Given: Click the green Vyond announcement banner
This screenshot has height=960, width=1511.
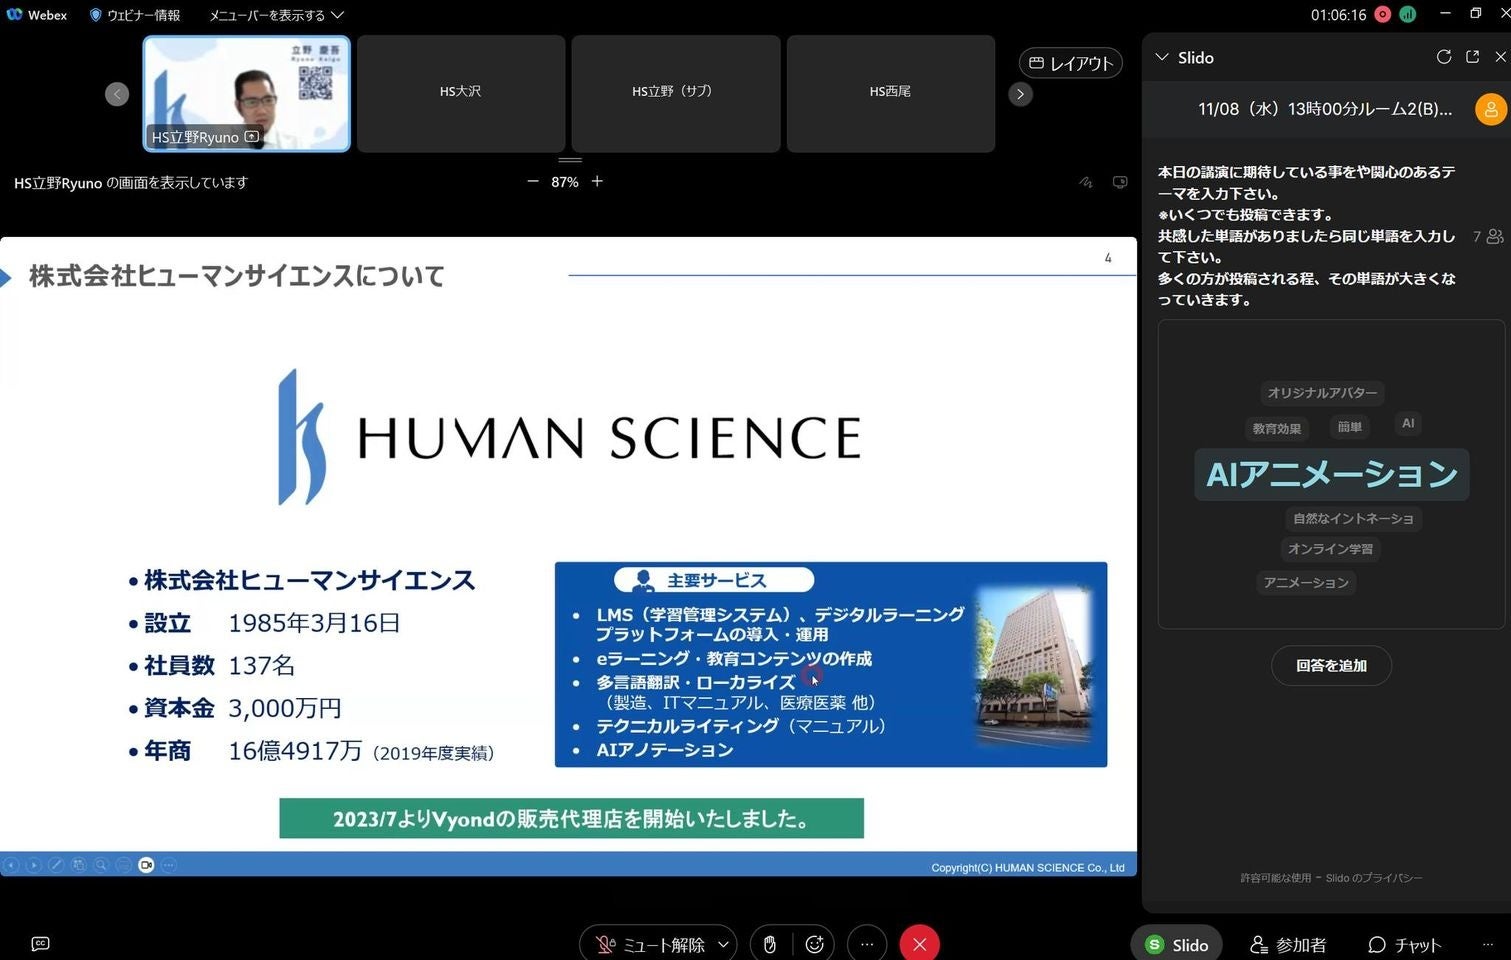Looking at the screenshot, I should pos(571,818).
